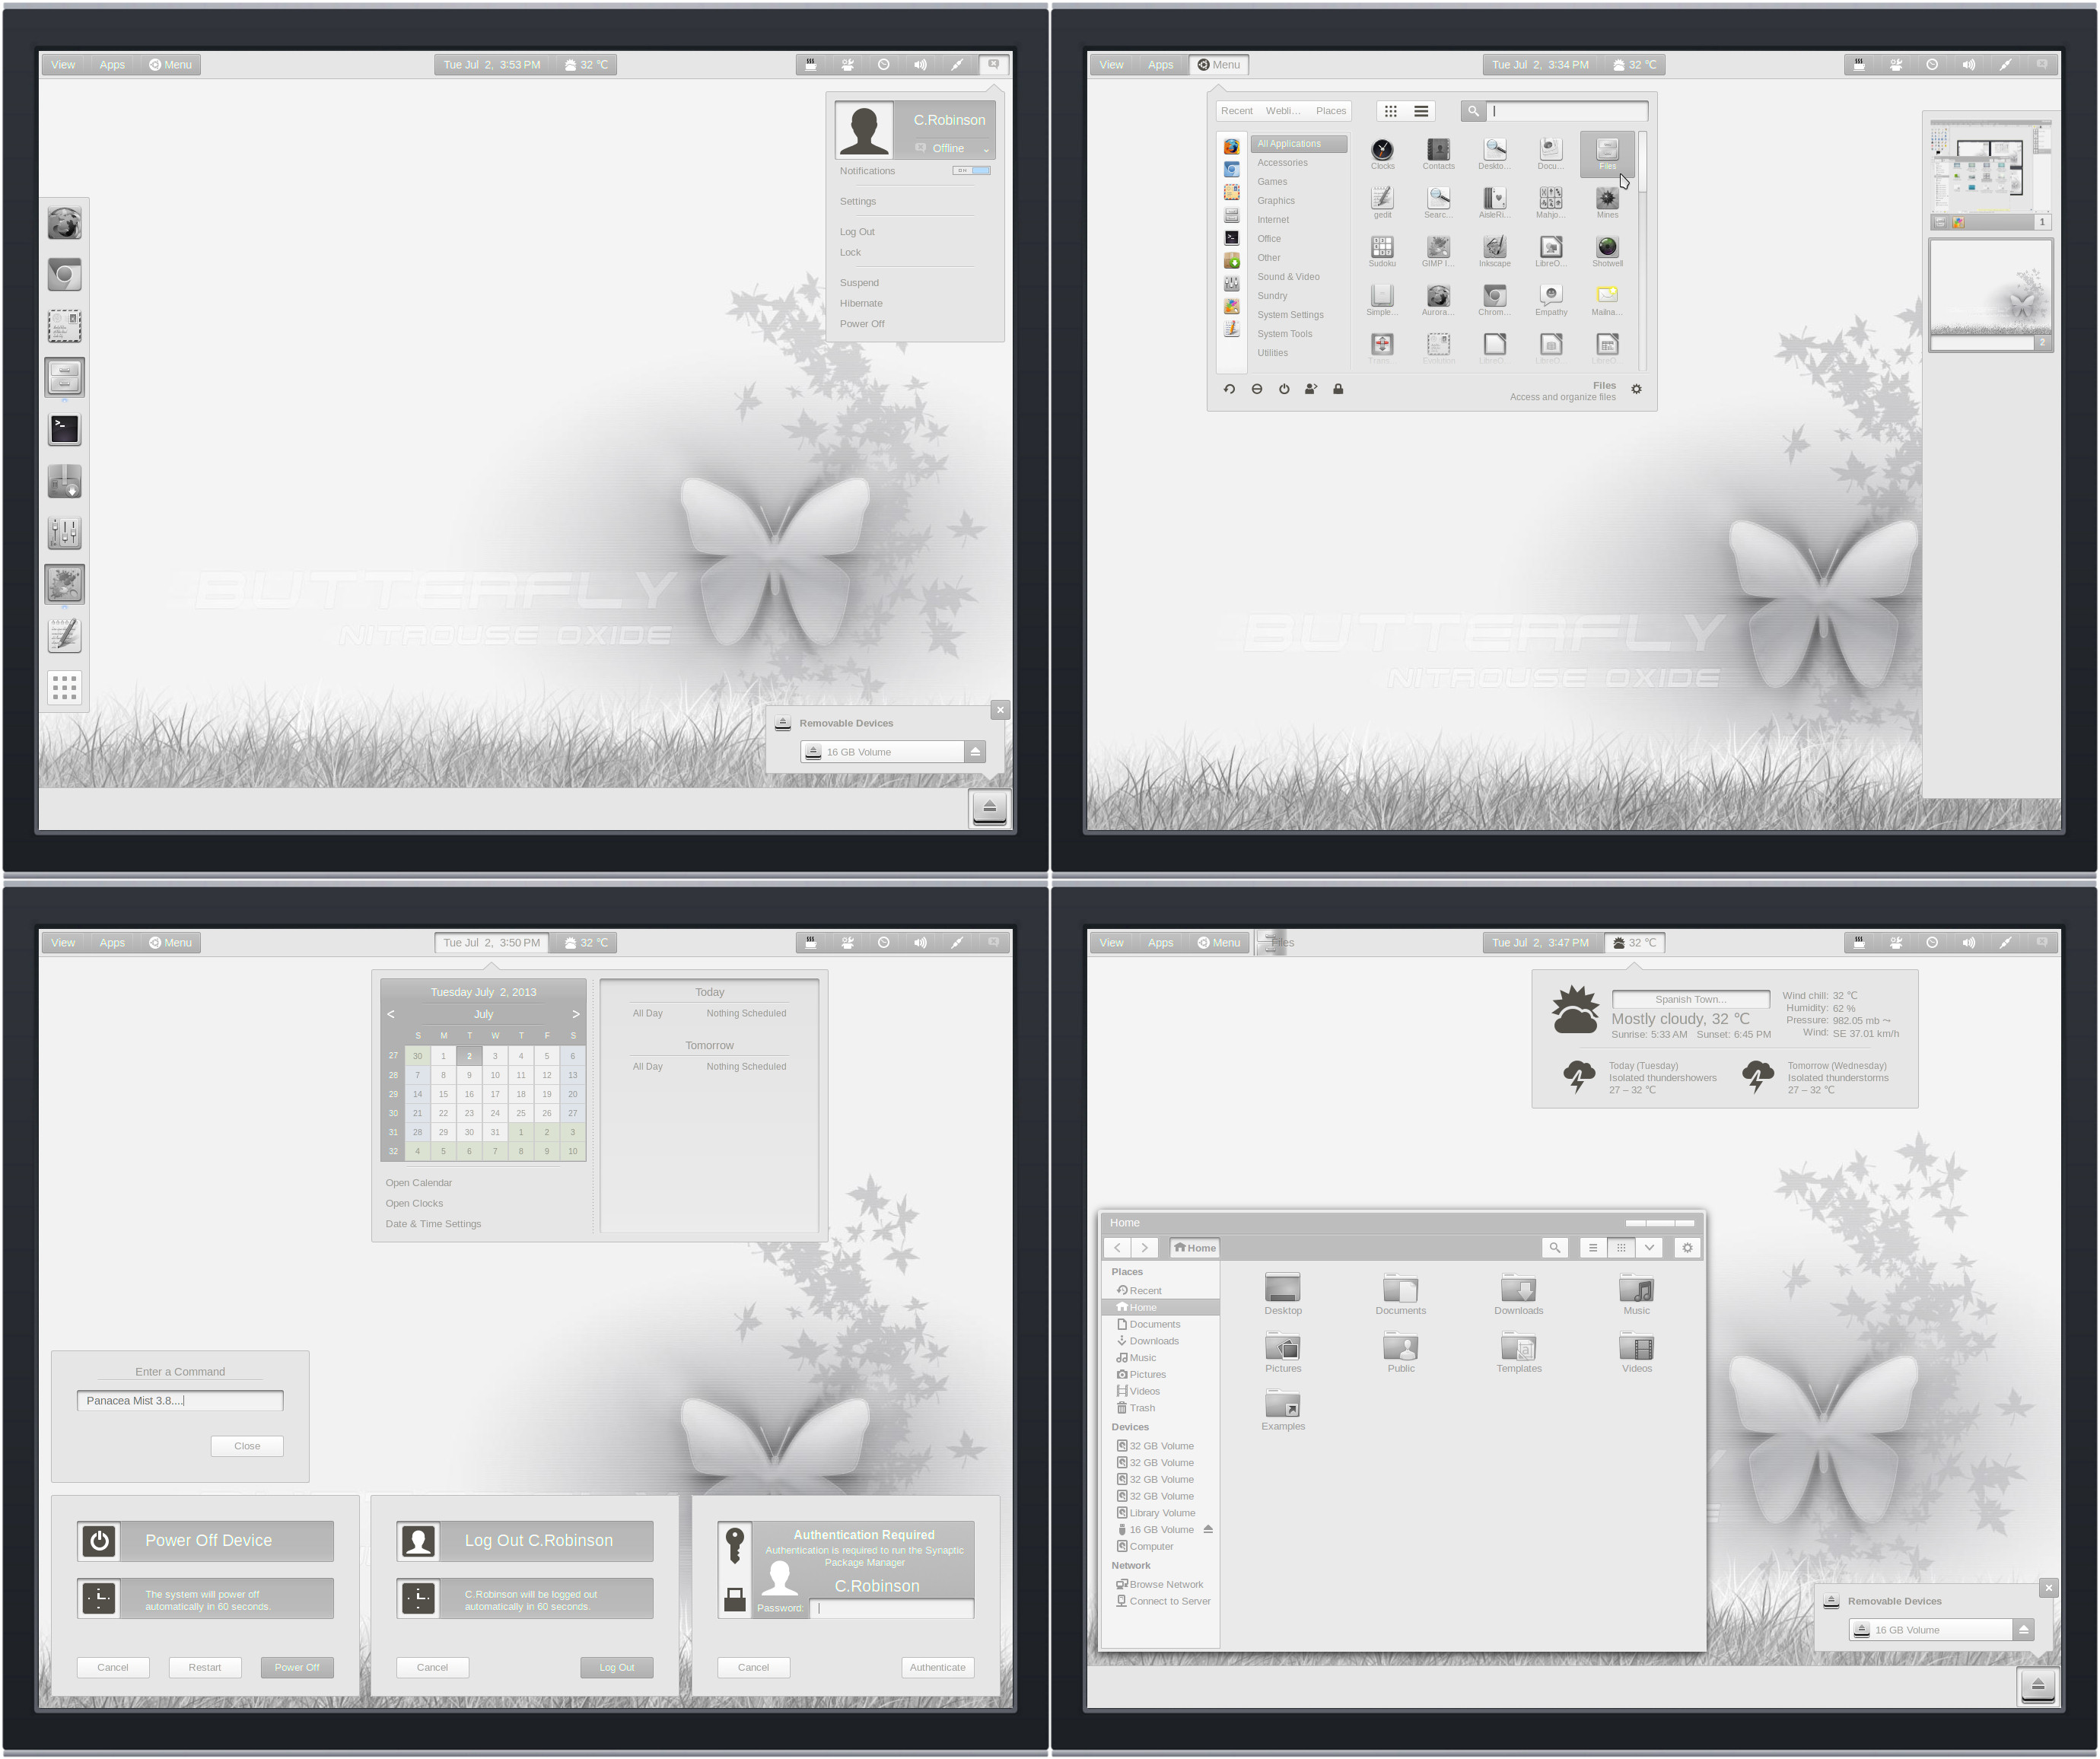Click the Password field in authentication dialog
2100x1759 pixels.
click(x=892, y=1608)
